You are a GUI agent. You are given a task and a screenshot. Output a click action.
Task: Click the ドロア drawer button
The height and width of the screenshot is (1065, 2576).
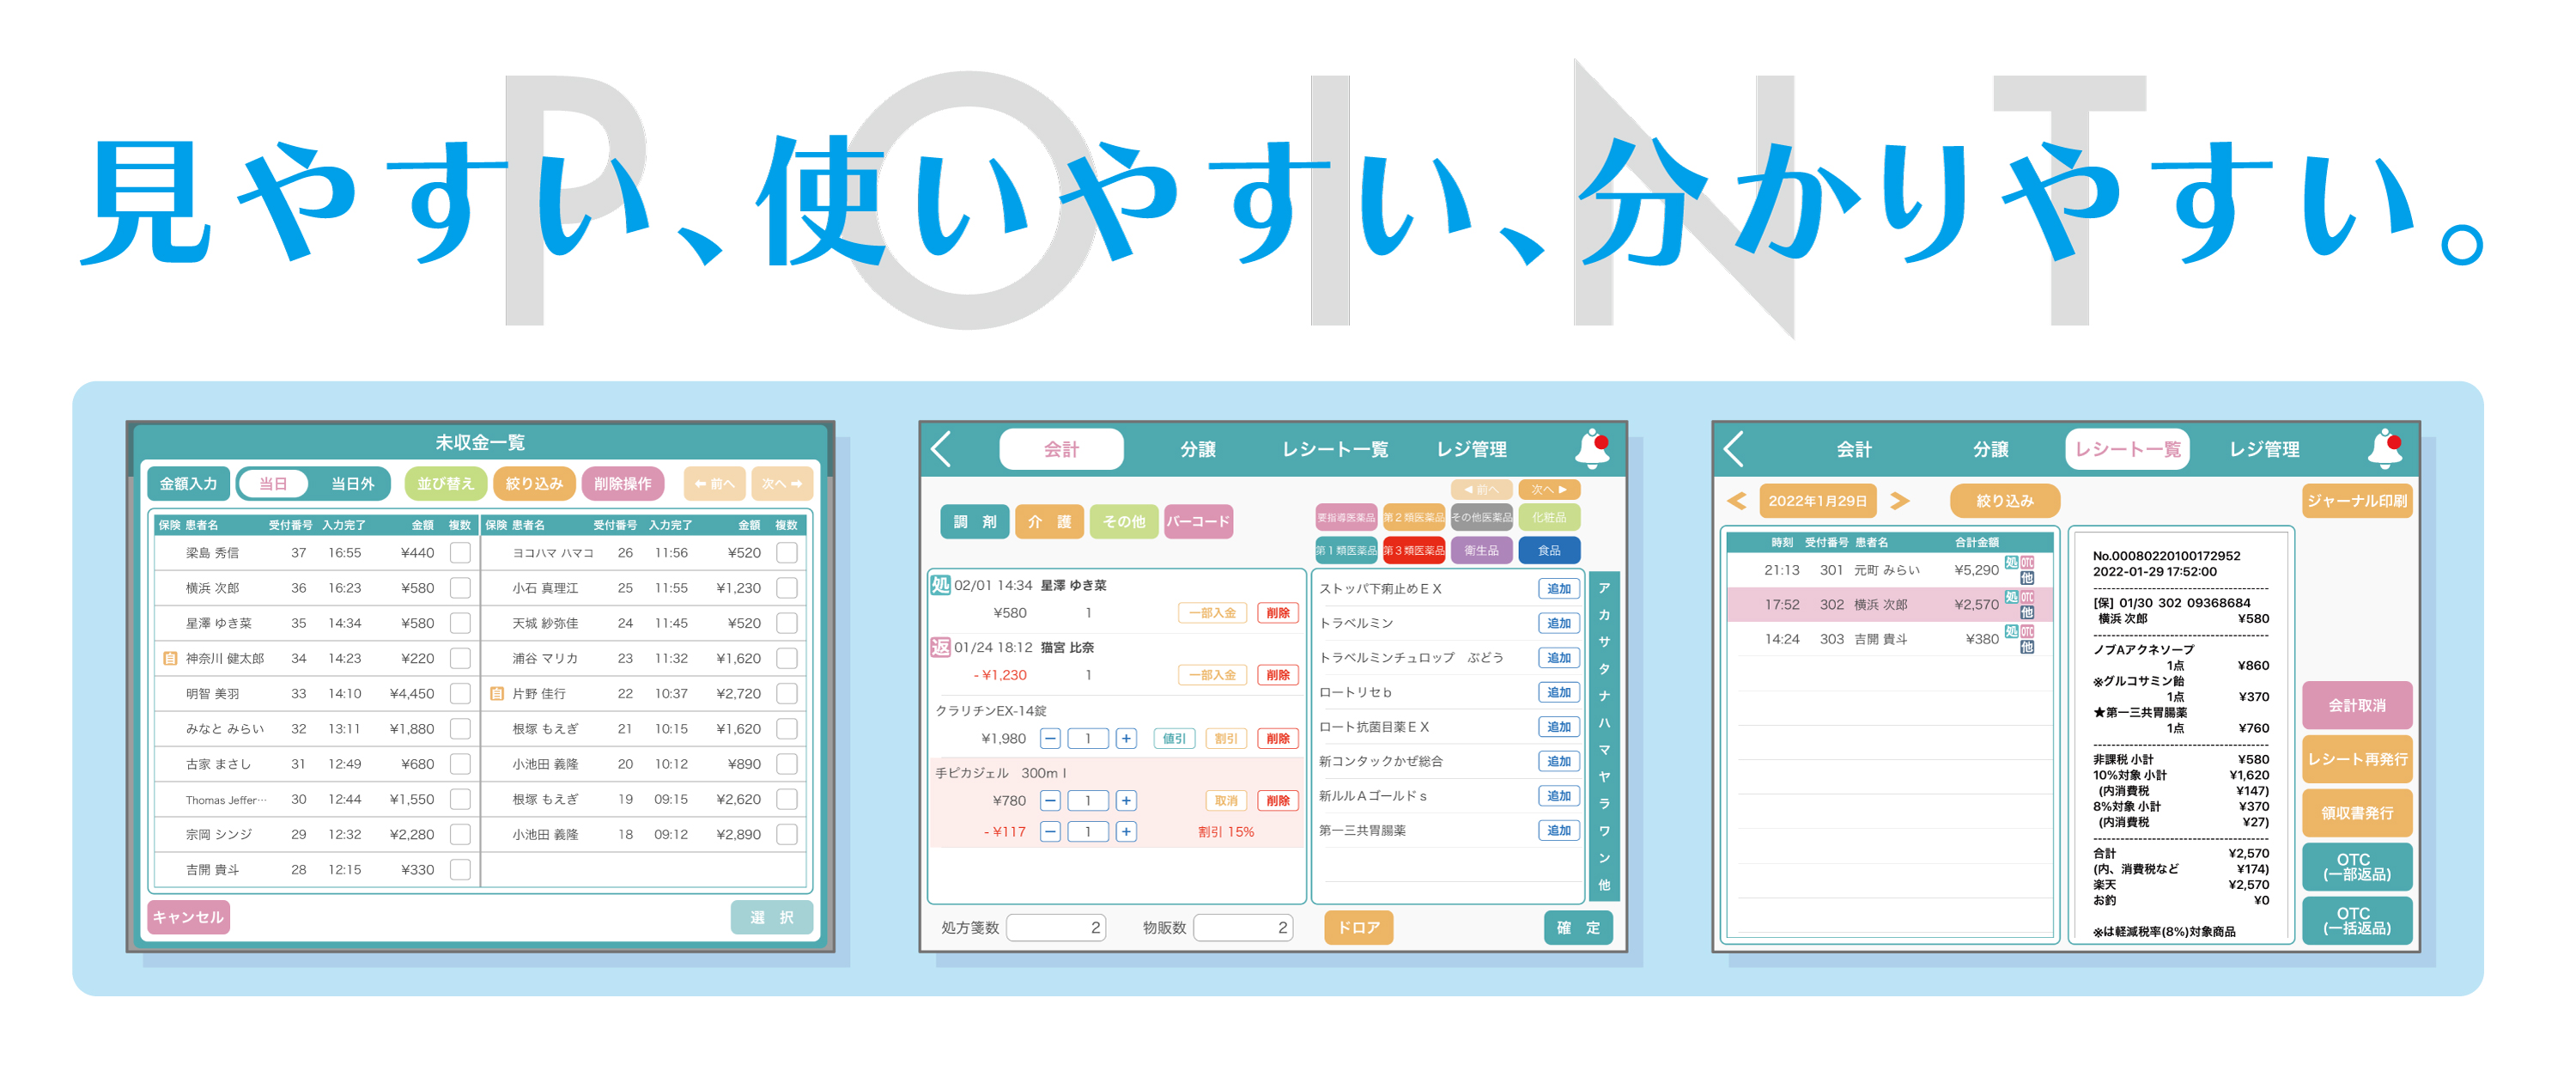[x=1358, y=927]
